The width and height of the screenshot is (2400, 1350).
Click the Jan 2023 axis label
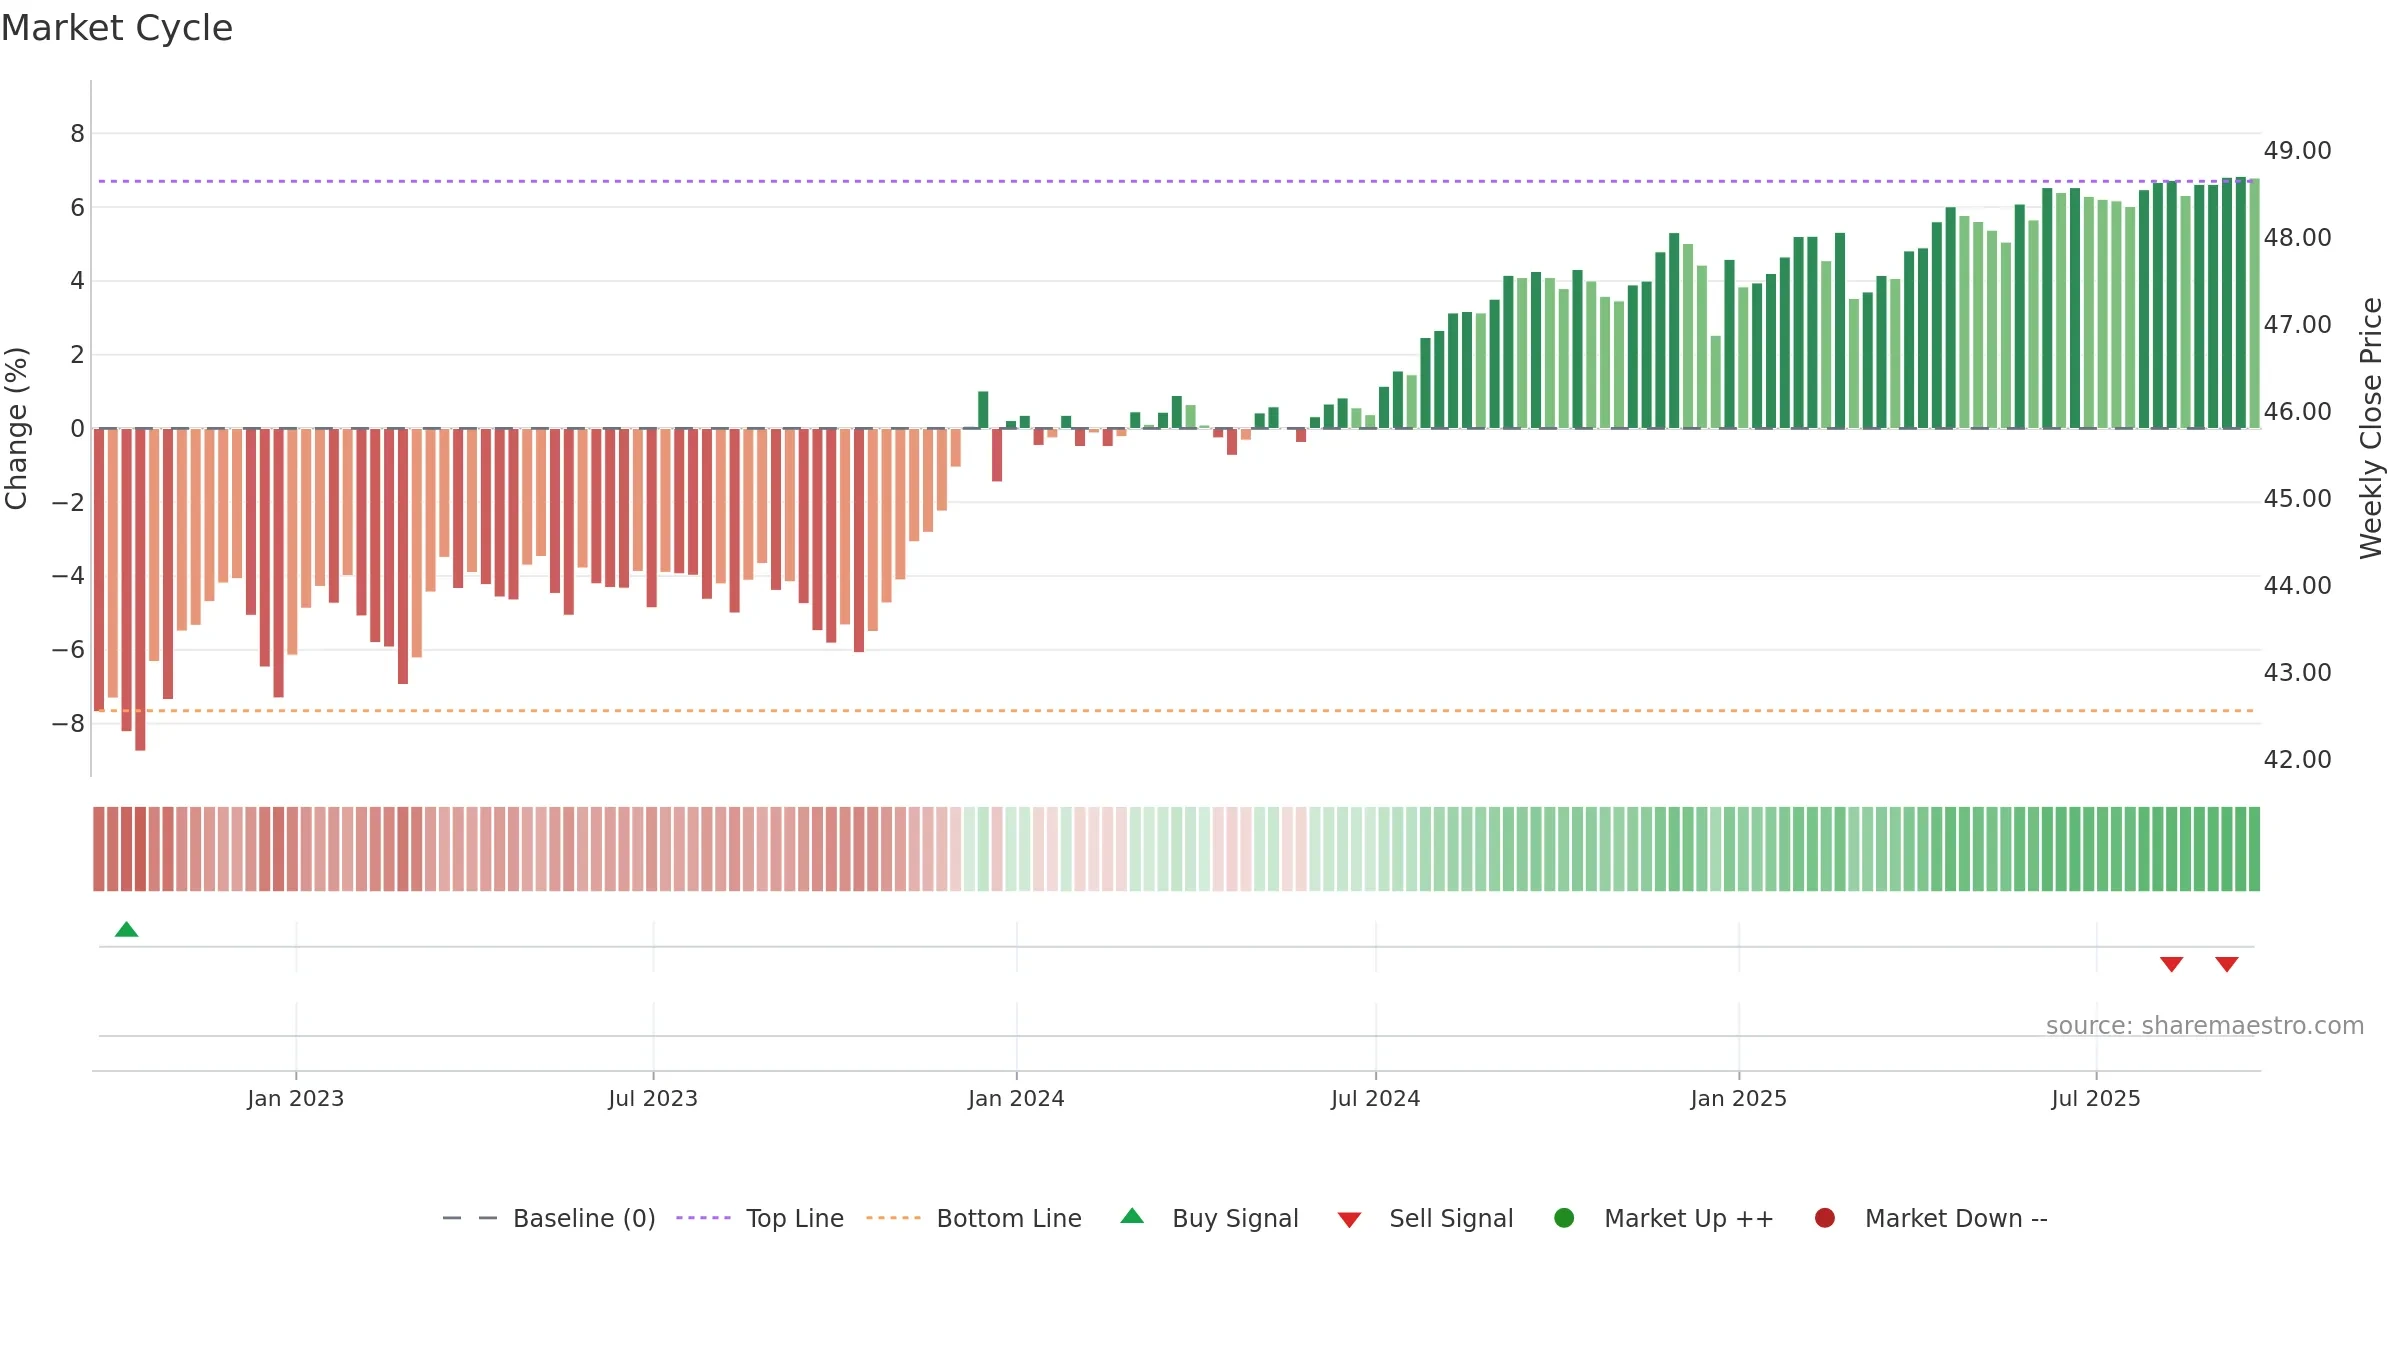pos(296,1098)
